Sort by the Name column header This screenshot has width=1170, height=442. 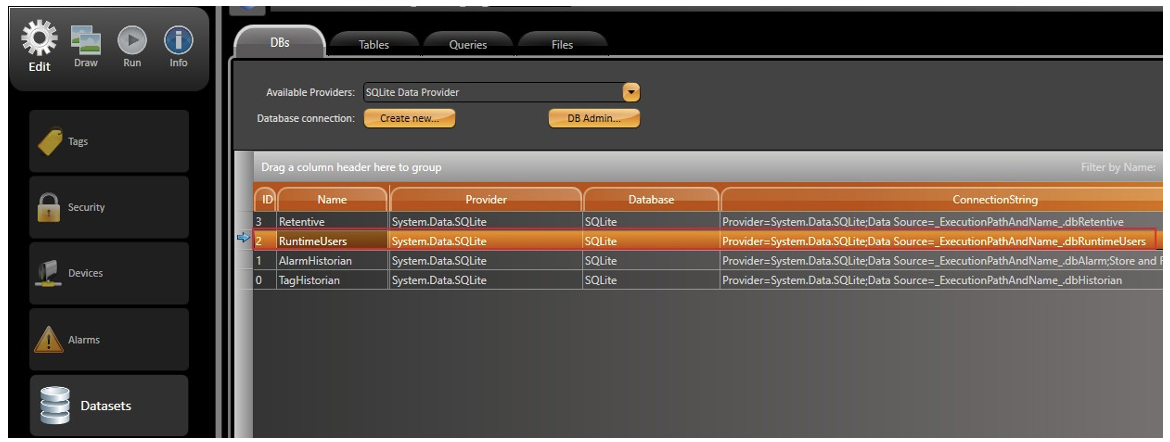tap(332, 200)
